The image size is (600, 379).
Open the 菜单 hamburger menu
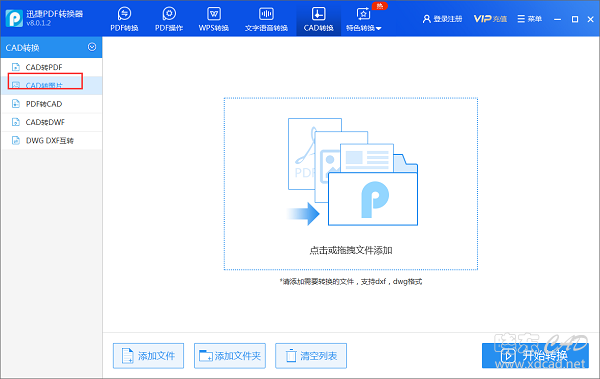(x=530, y=19)
